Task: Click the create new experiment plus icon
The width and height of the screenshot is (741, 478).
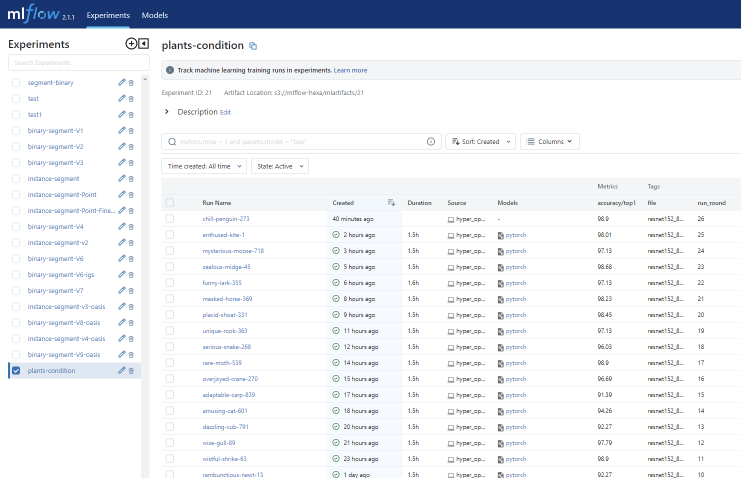Action: 130,44
